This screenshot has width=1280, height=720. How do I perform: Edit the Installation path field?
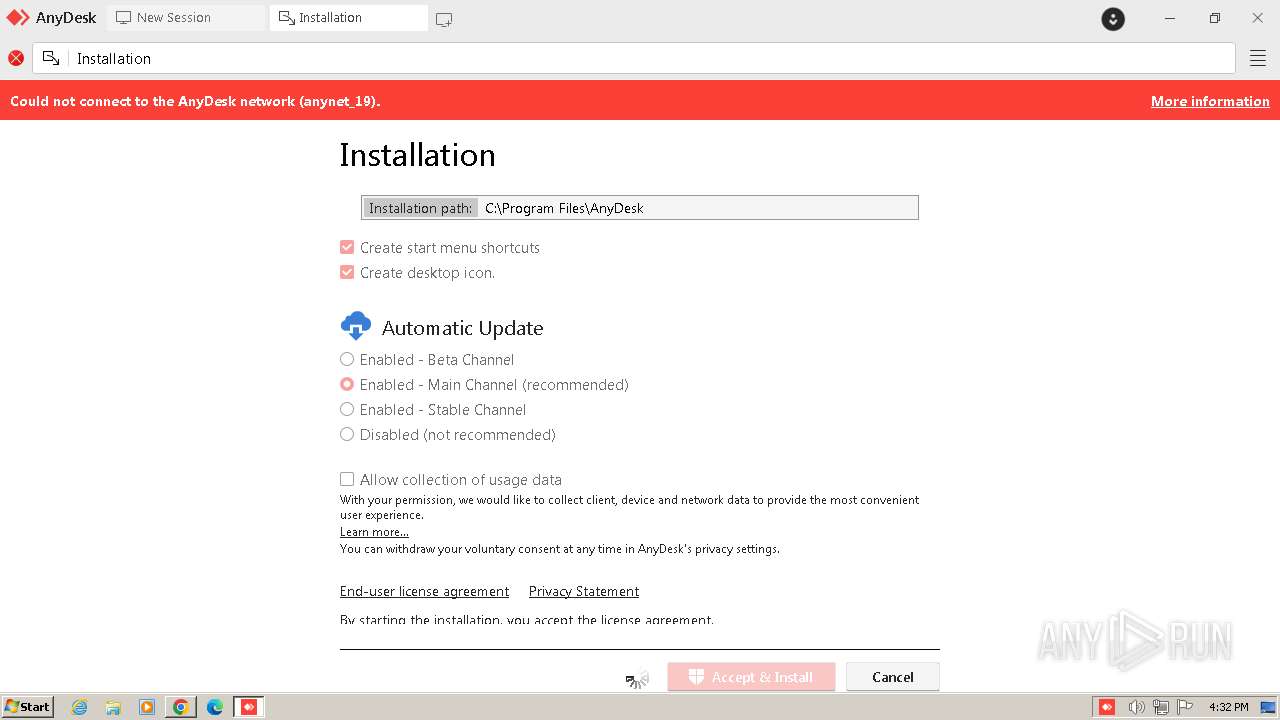coord(640,208)
